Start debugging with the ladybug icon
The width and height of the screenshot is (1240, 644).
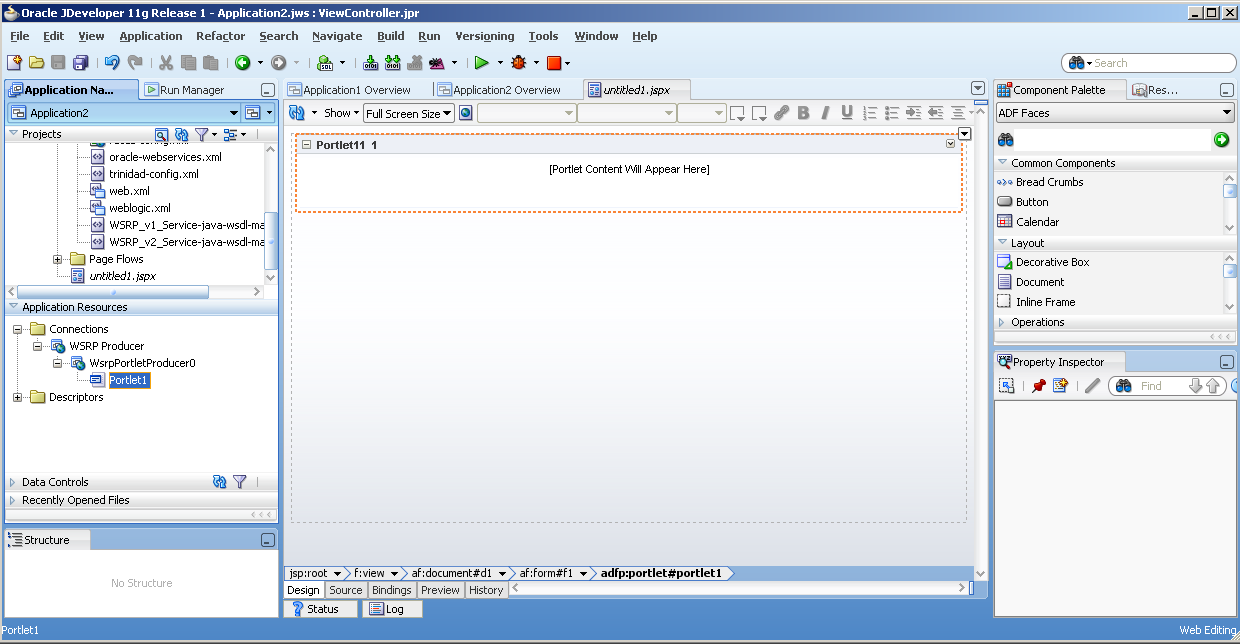[x=518, y=63]
